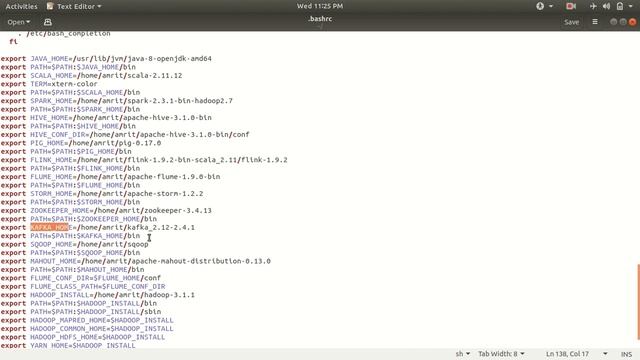Click the PATH=$PATH:$HADOOP_INSTALL/sbin line

(x=81, y=312)
